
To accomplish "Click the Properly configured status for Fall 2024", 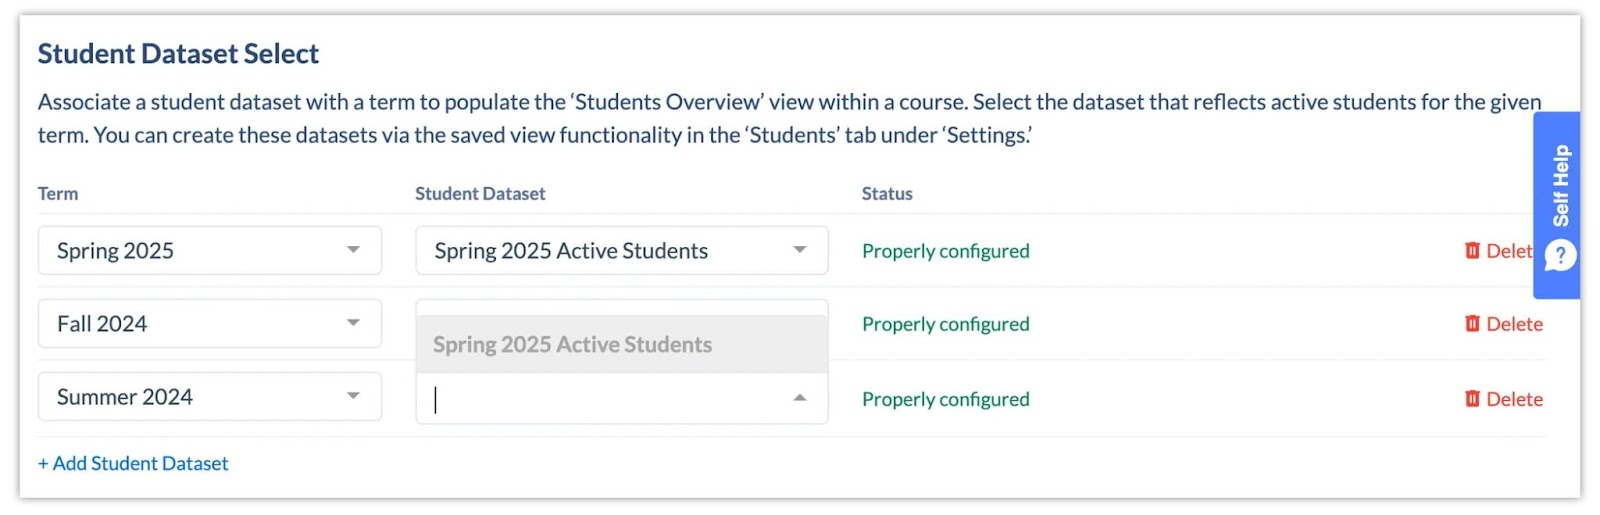I will (945, 324).
